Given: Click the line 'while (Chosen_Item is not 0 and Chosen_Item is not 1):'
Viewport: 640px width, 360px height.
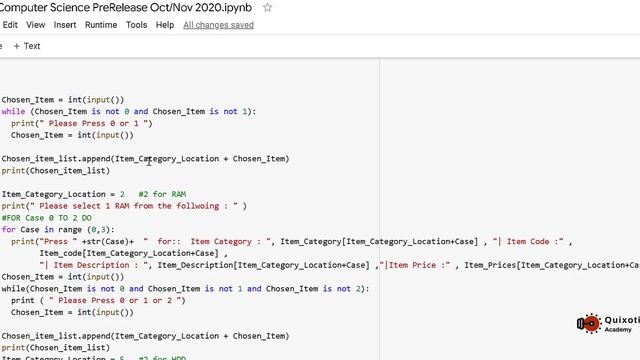Looking at the screenshot, I should pos(129,111).
